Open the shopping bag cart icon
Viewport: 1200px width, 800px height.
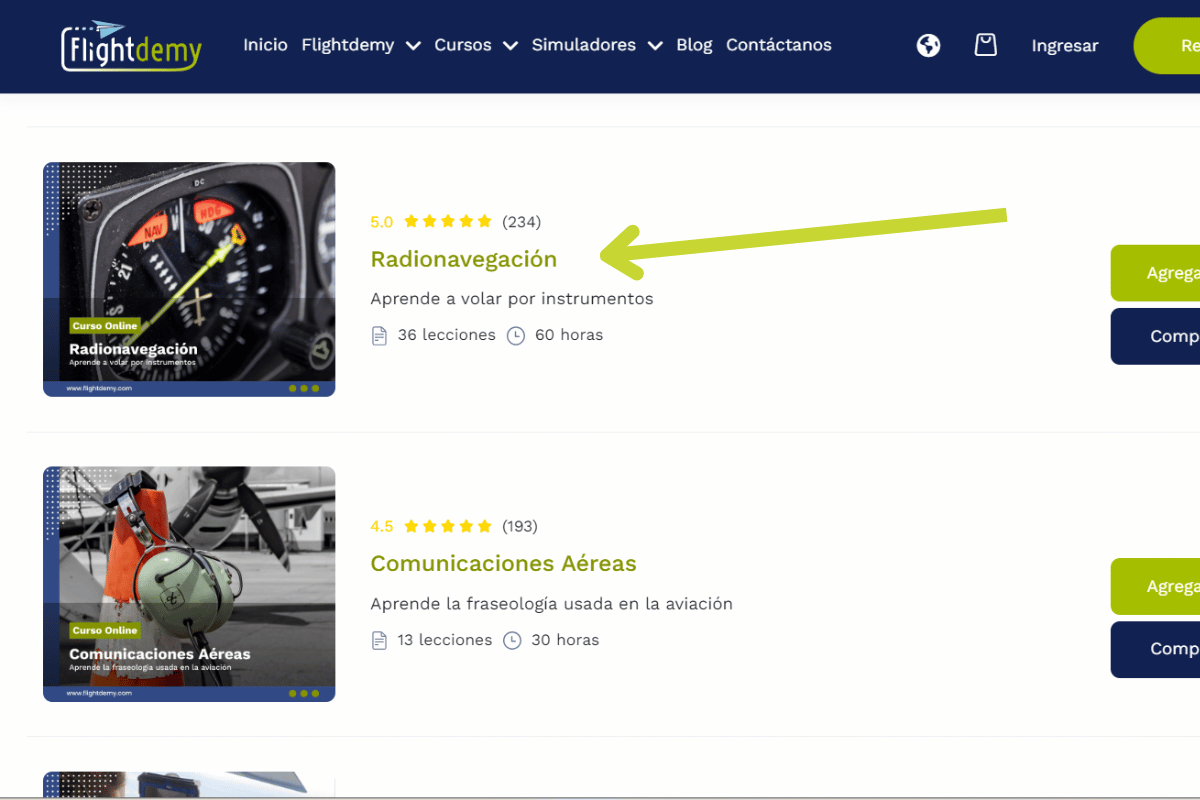[x=986, y=44]
